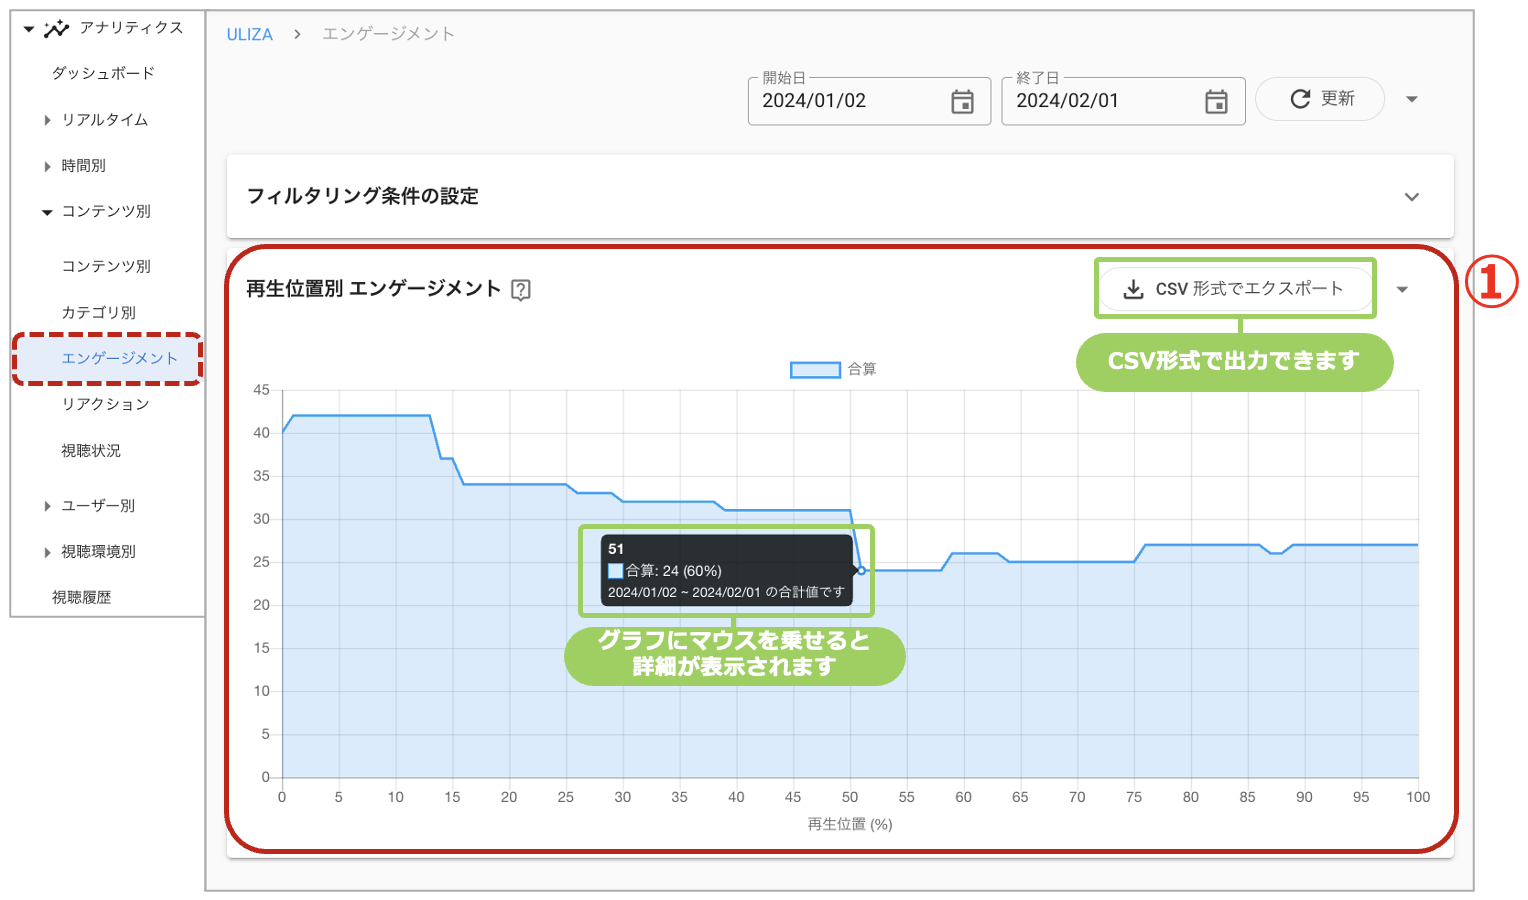Image resolution: width=1528 pixels, height=900 pixels.
Task: Click the アナリティクス sidebar heading
Action: (131, 28)
